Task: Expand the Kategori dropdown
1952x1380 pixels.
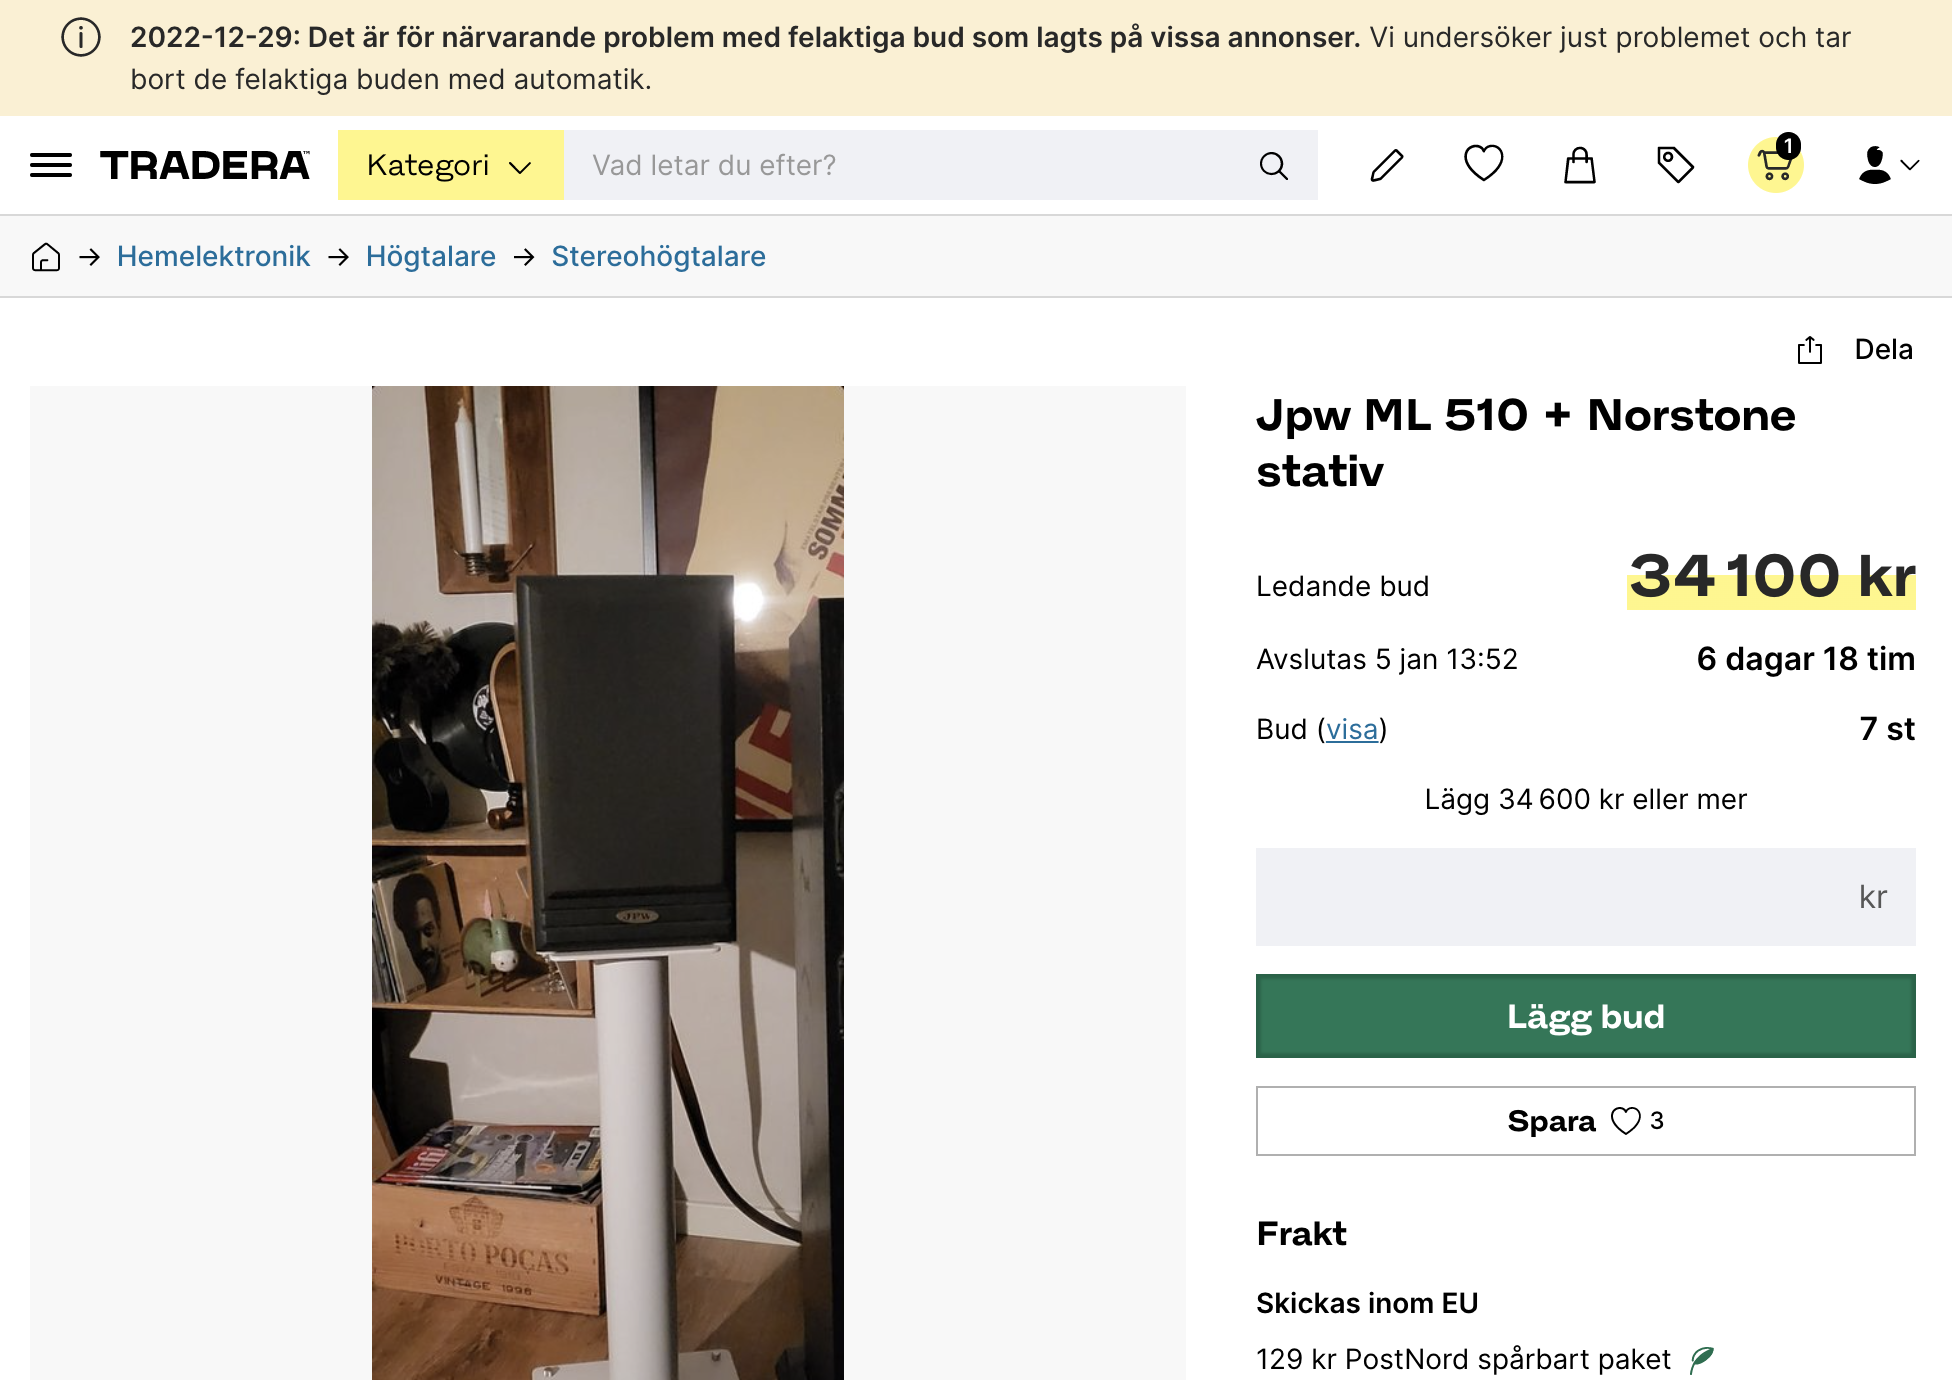Action: (450, 165)
